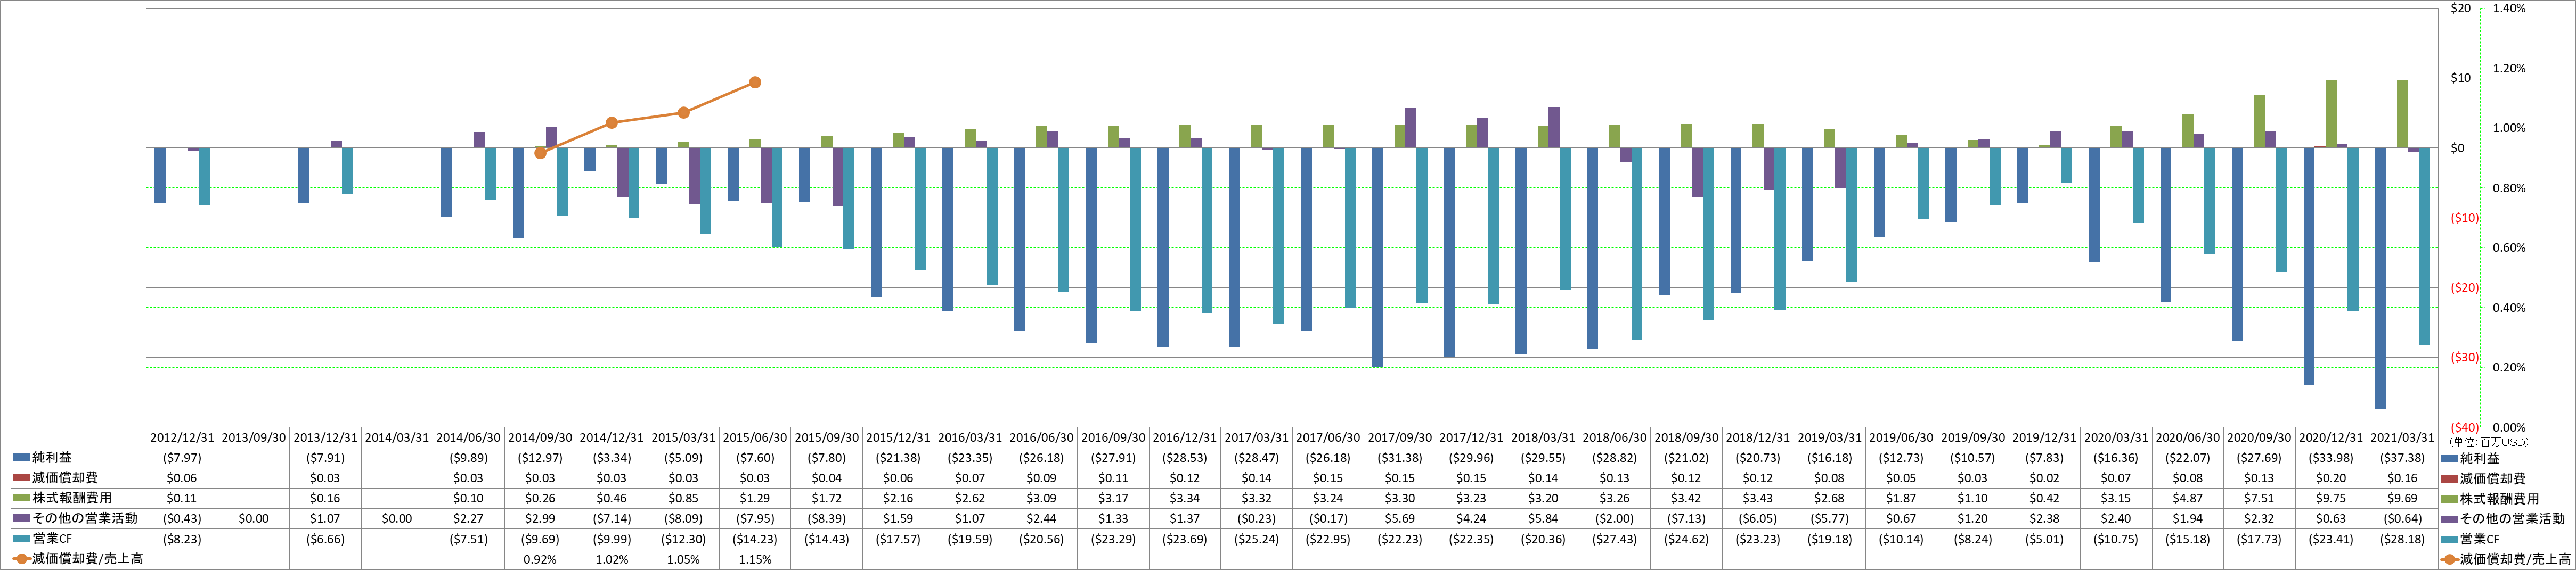This screenshot has width=2576, height=570.
Task: Click the ratio cell 1.02%
Action: click(x=612, y=559)
